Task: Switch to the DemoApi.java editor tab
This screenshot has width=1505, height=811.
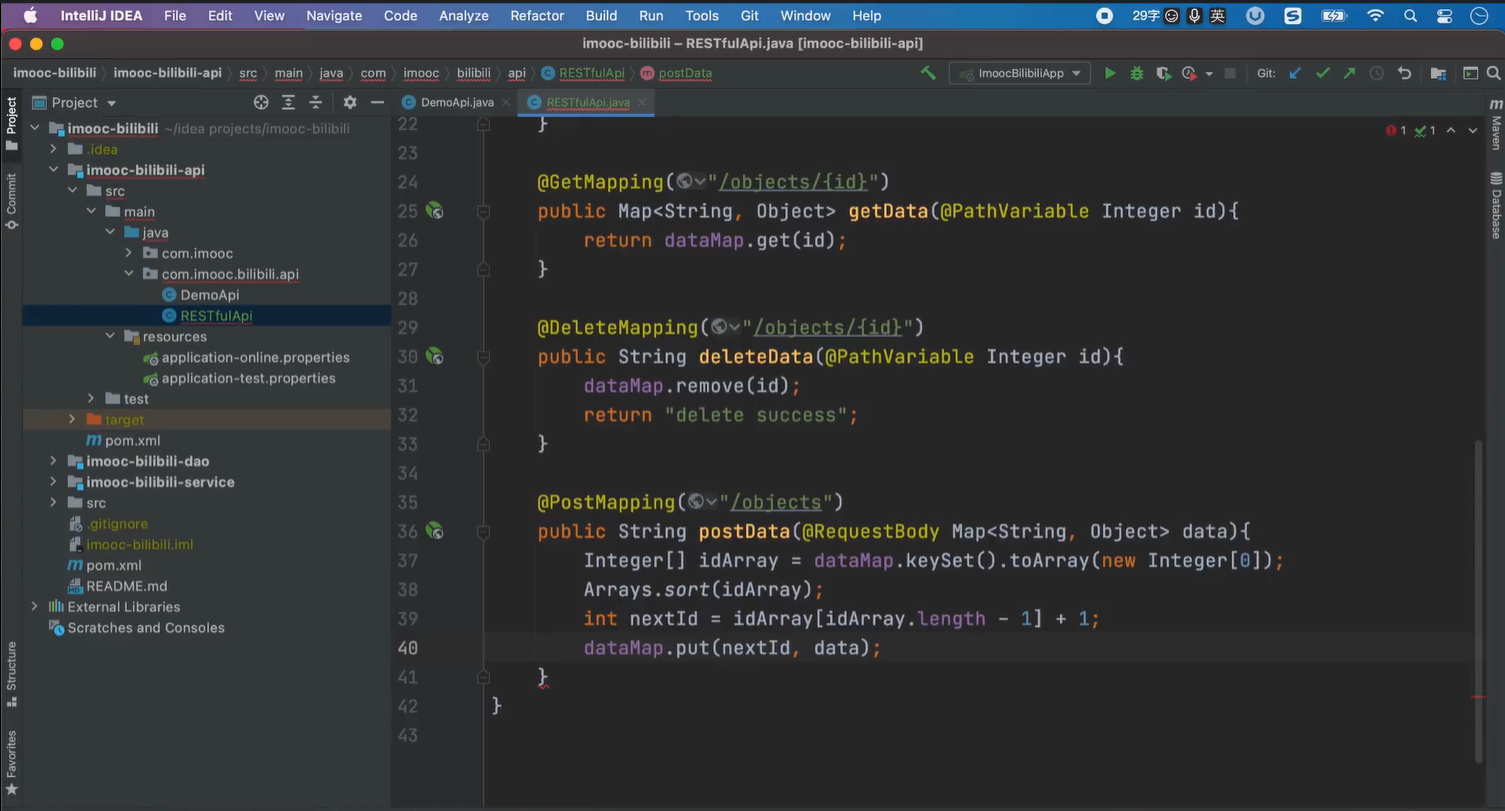Action: click(456, 102)
